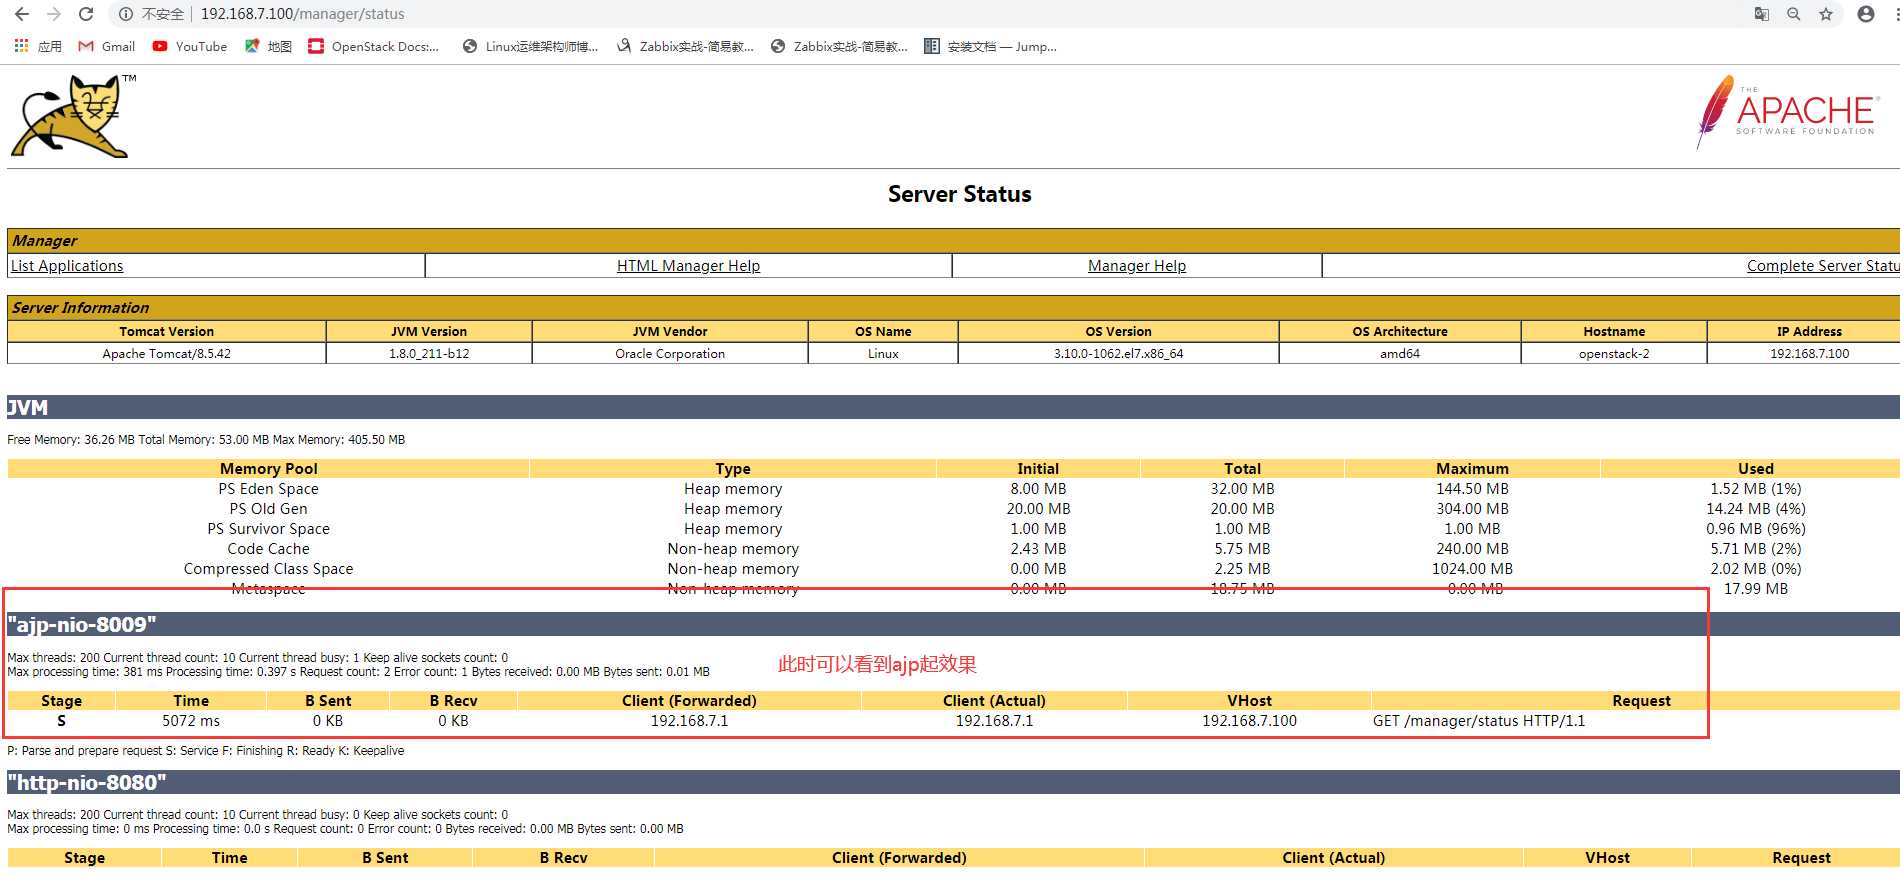Viewport: 1900px width, 876px height.
Task: Bookmark this page with star icon
Action: pos(1826,14)
